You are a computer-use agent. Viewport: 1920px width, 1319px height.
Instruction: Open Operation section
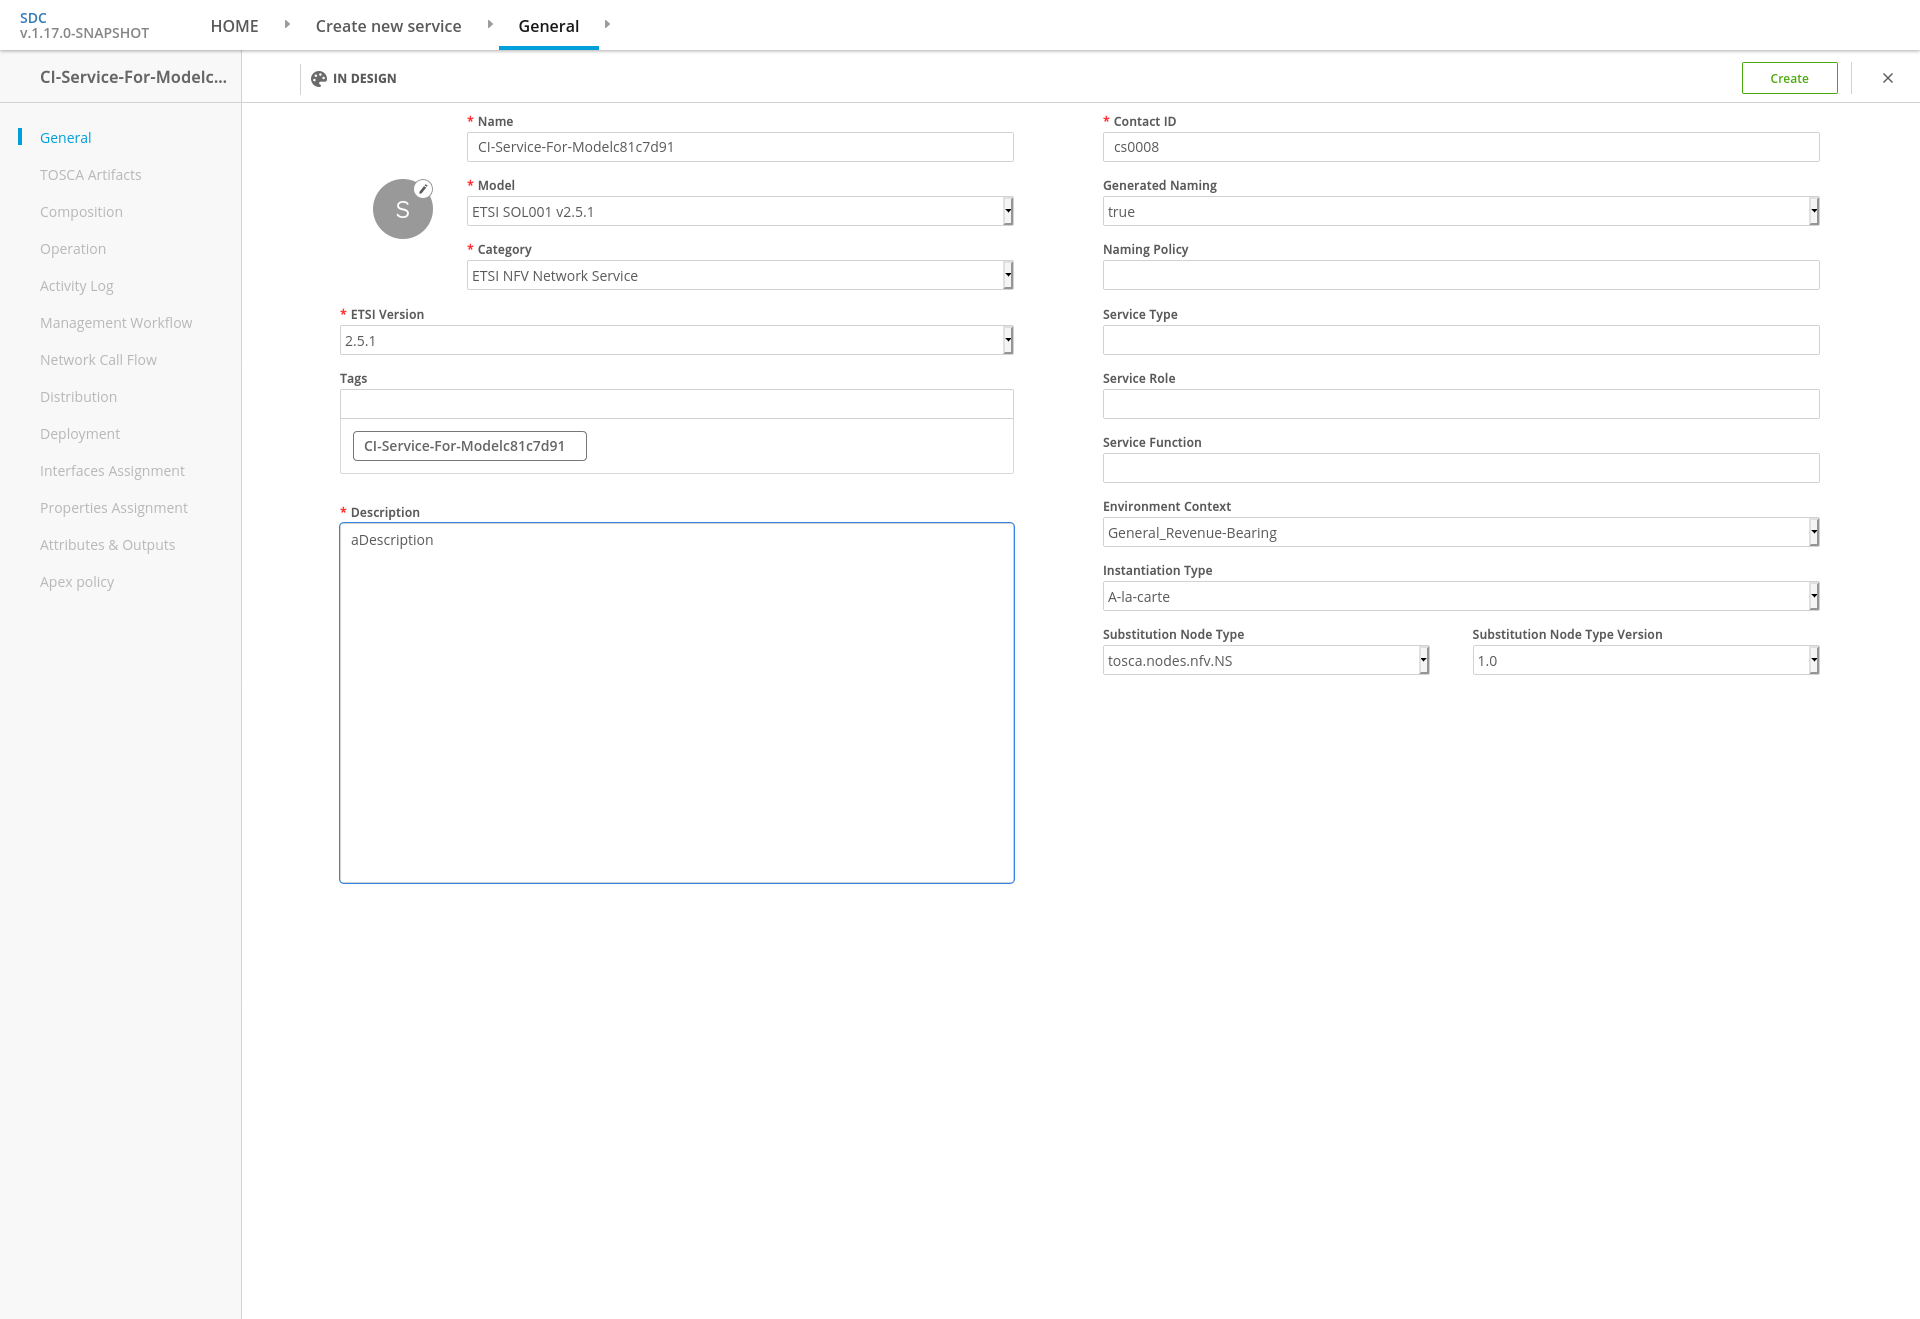[73, 249]
